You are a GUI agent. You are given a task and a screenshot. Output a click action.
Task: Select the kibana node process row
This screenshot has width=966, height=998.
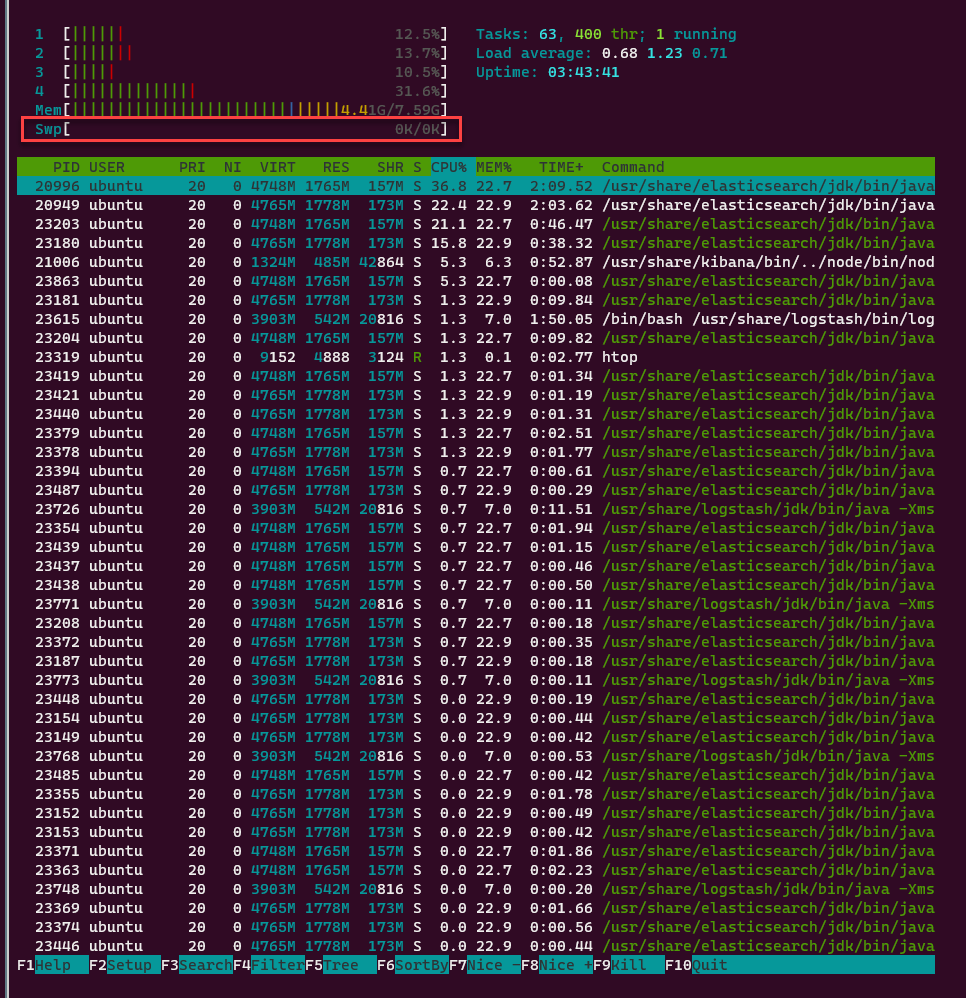(476, 262)
